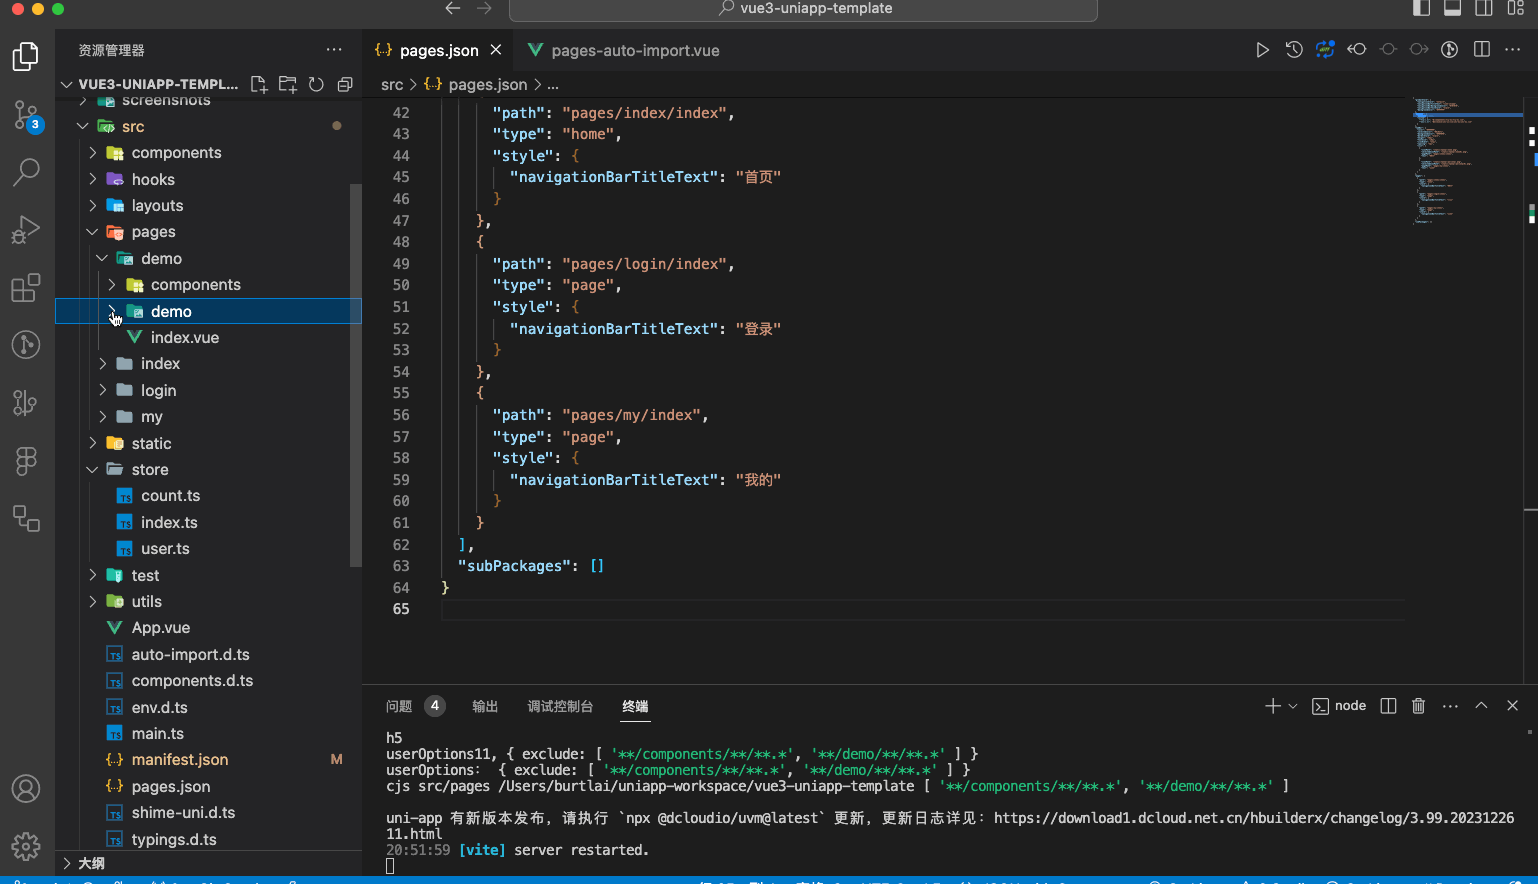
Task: Open the Extensions view
Action: pyautogui.click(x=26, y=288)
